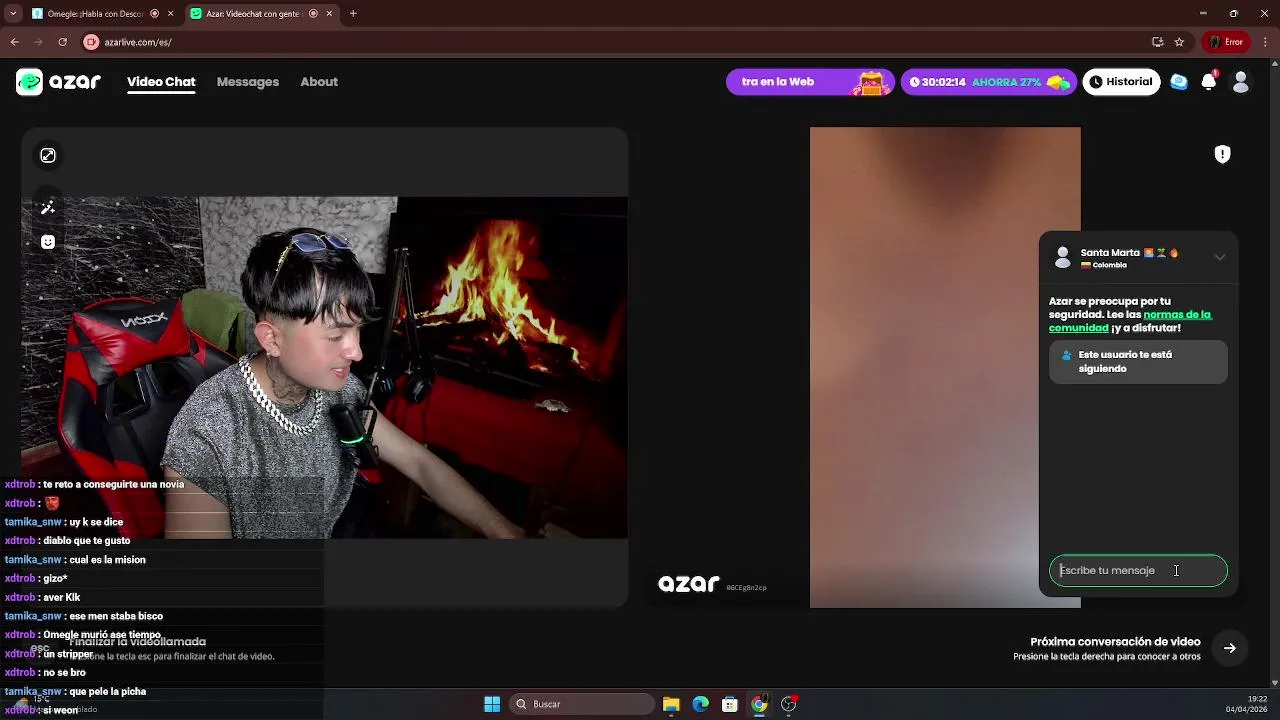Viewport: 1280px width, 720px height.
Task: Open the tab search dropdown
Action: (13, 14)
